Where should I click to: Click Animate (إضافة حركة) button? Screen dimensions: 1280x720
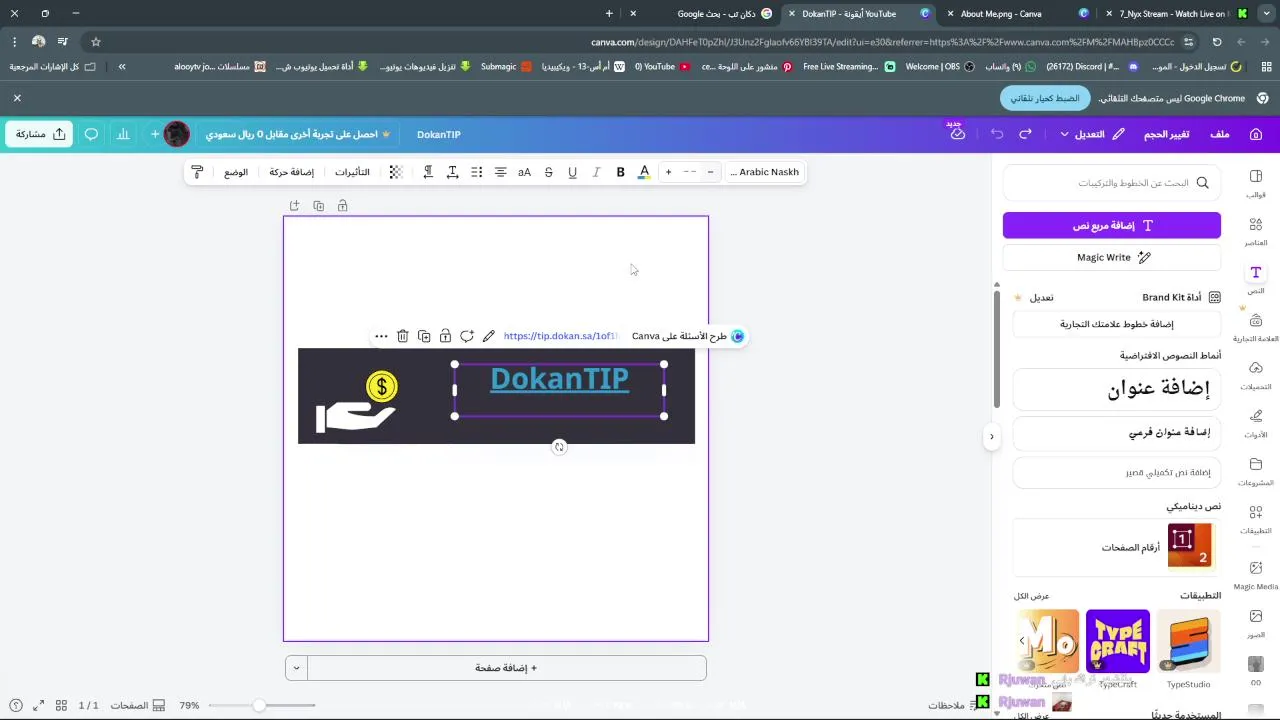tap(291, 172)
